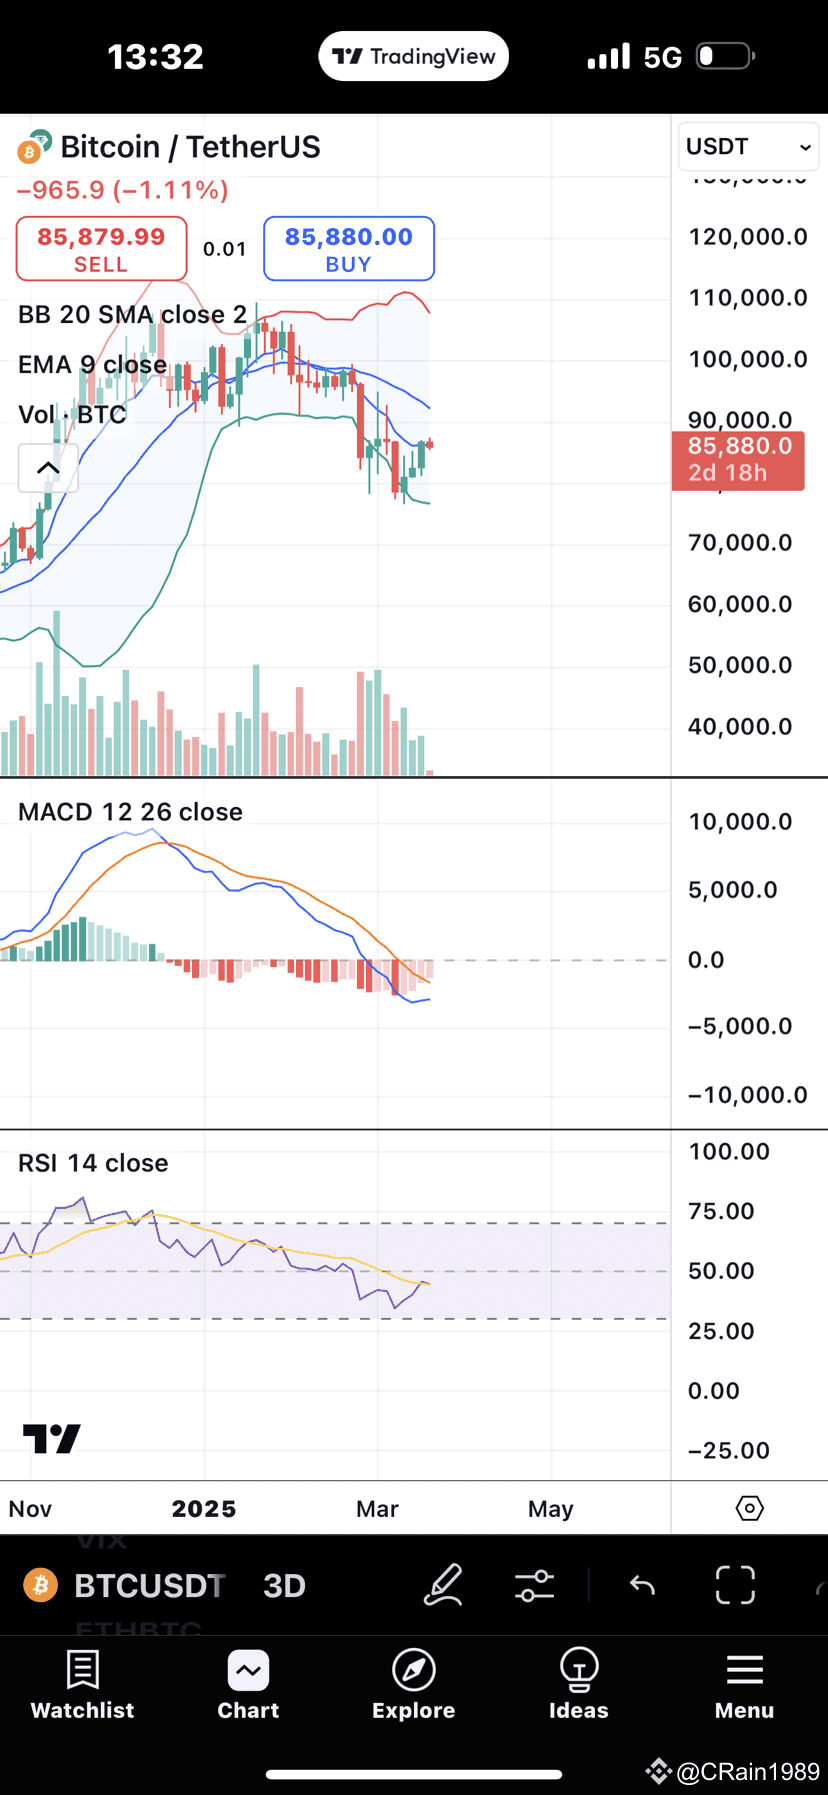Open the drawing pencil tool
Image resolution: width=828 pixels, height=1795 pixels.
[443, 1585]
